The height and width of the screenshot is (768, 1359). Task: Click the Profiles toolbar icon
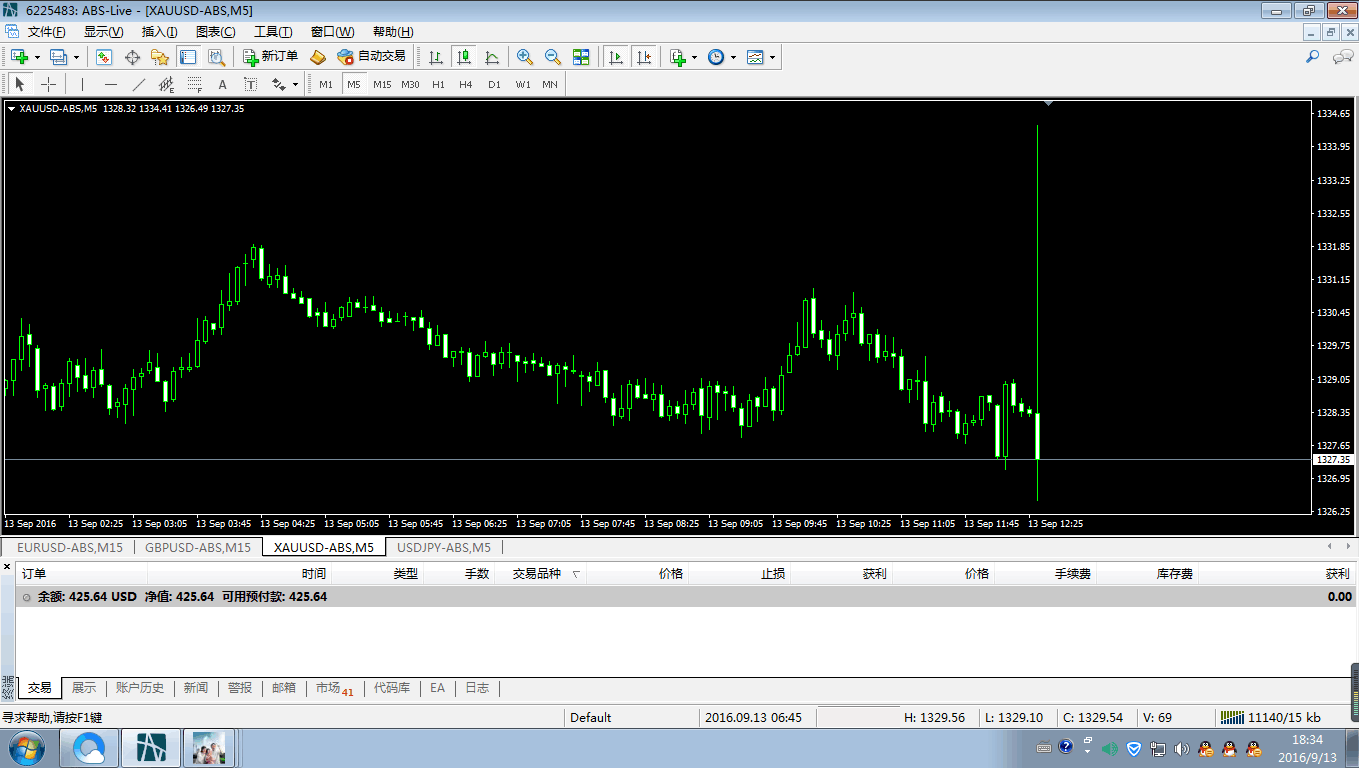pos(58,57)
